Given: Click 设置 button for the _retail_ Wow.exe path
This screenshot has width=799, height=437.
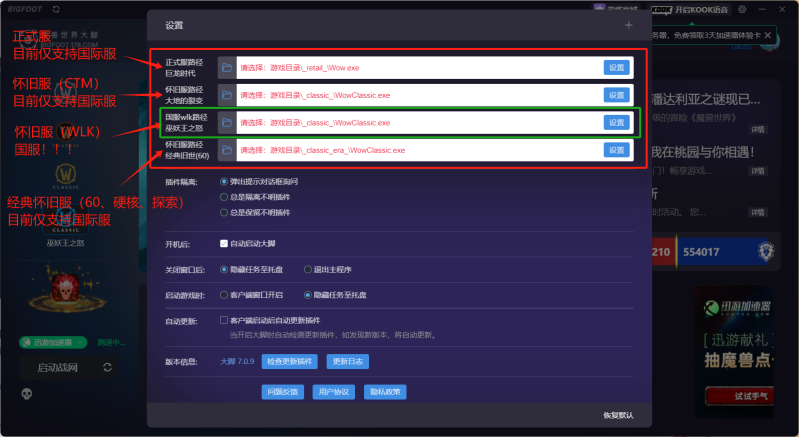Looking at the screenshot, I should (616, 68).
